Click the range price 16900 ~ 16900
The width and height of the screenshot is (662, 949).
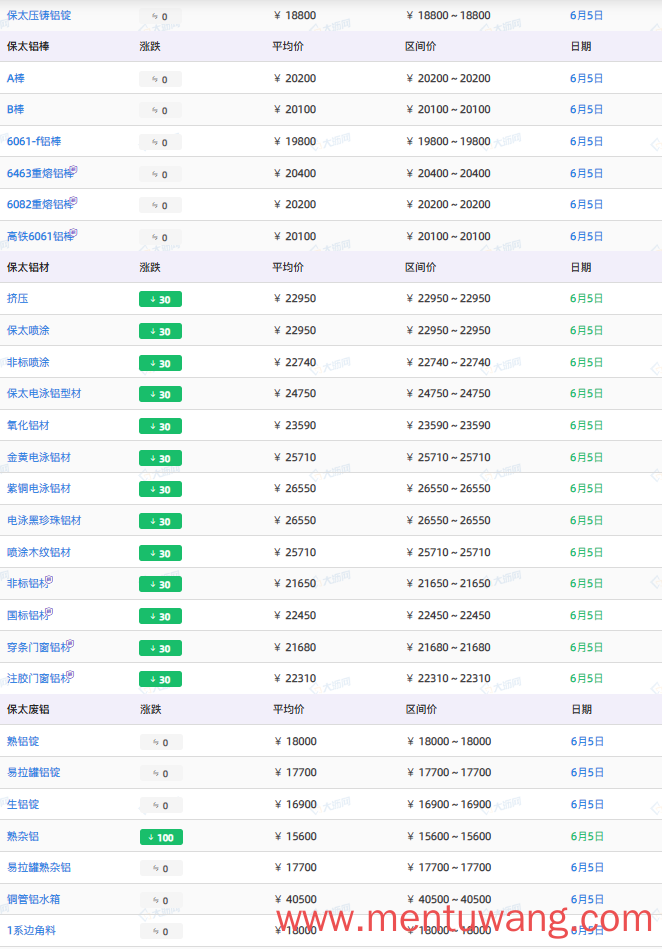448,804
